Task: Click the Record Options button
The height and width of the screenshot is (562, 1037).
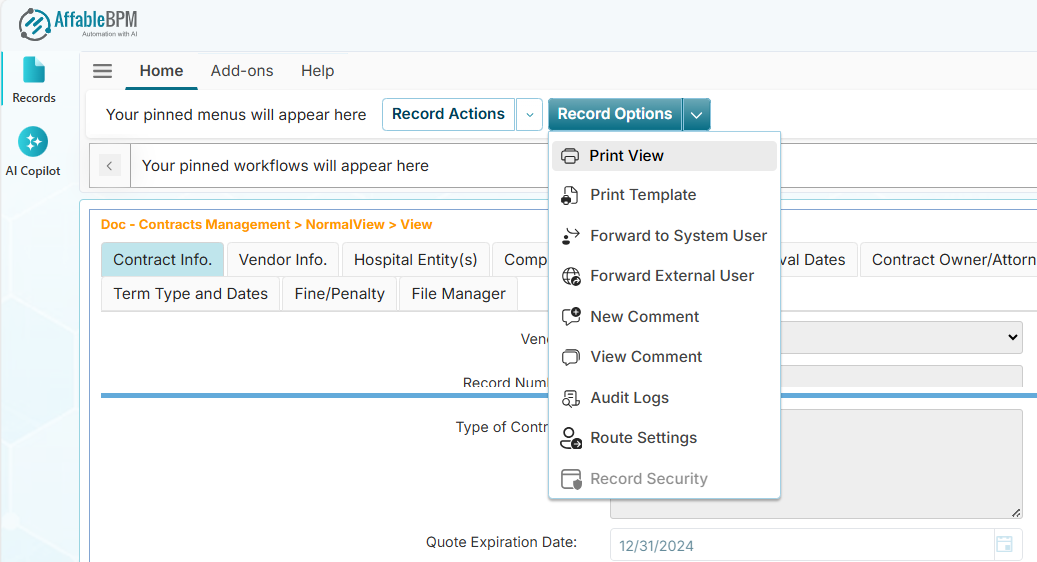Action: [x=614, y=115]
